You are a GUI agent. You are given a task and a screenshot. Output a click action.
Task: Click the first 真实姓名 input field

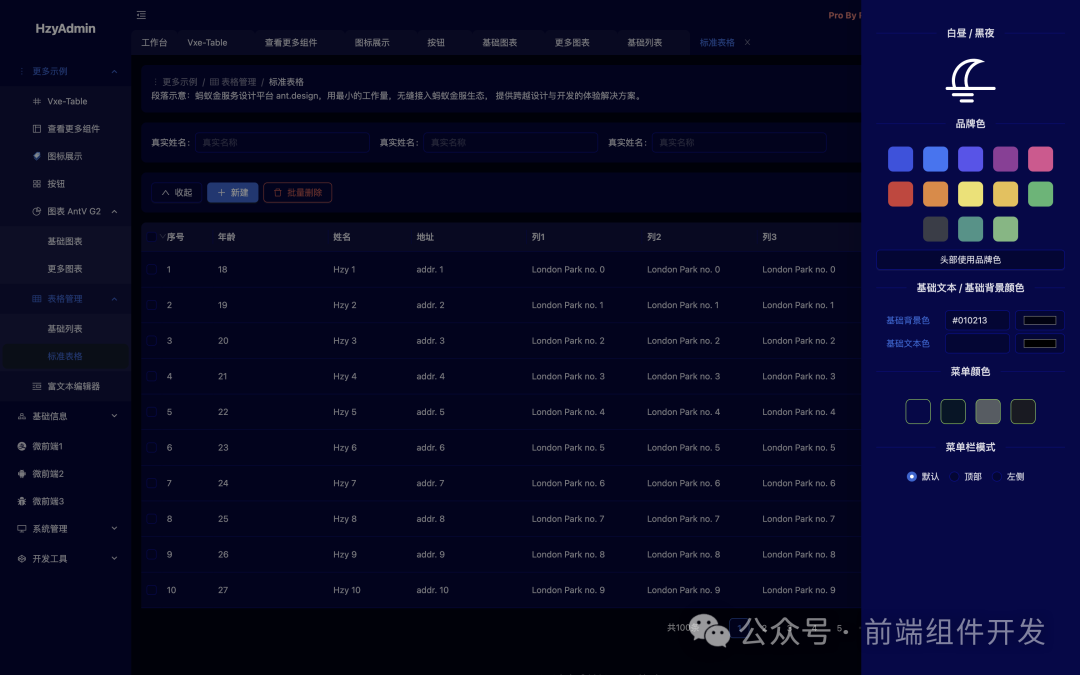pyautogui.click(x=282, y=143)
